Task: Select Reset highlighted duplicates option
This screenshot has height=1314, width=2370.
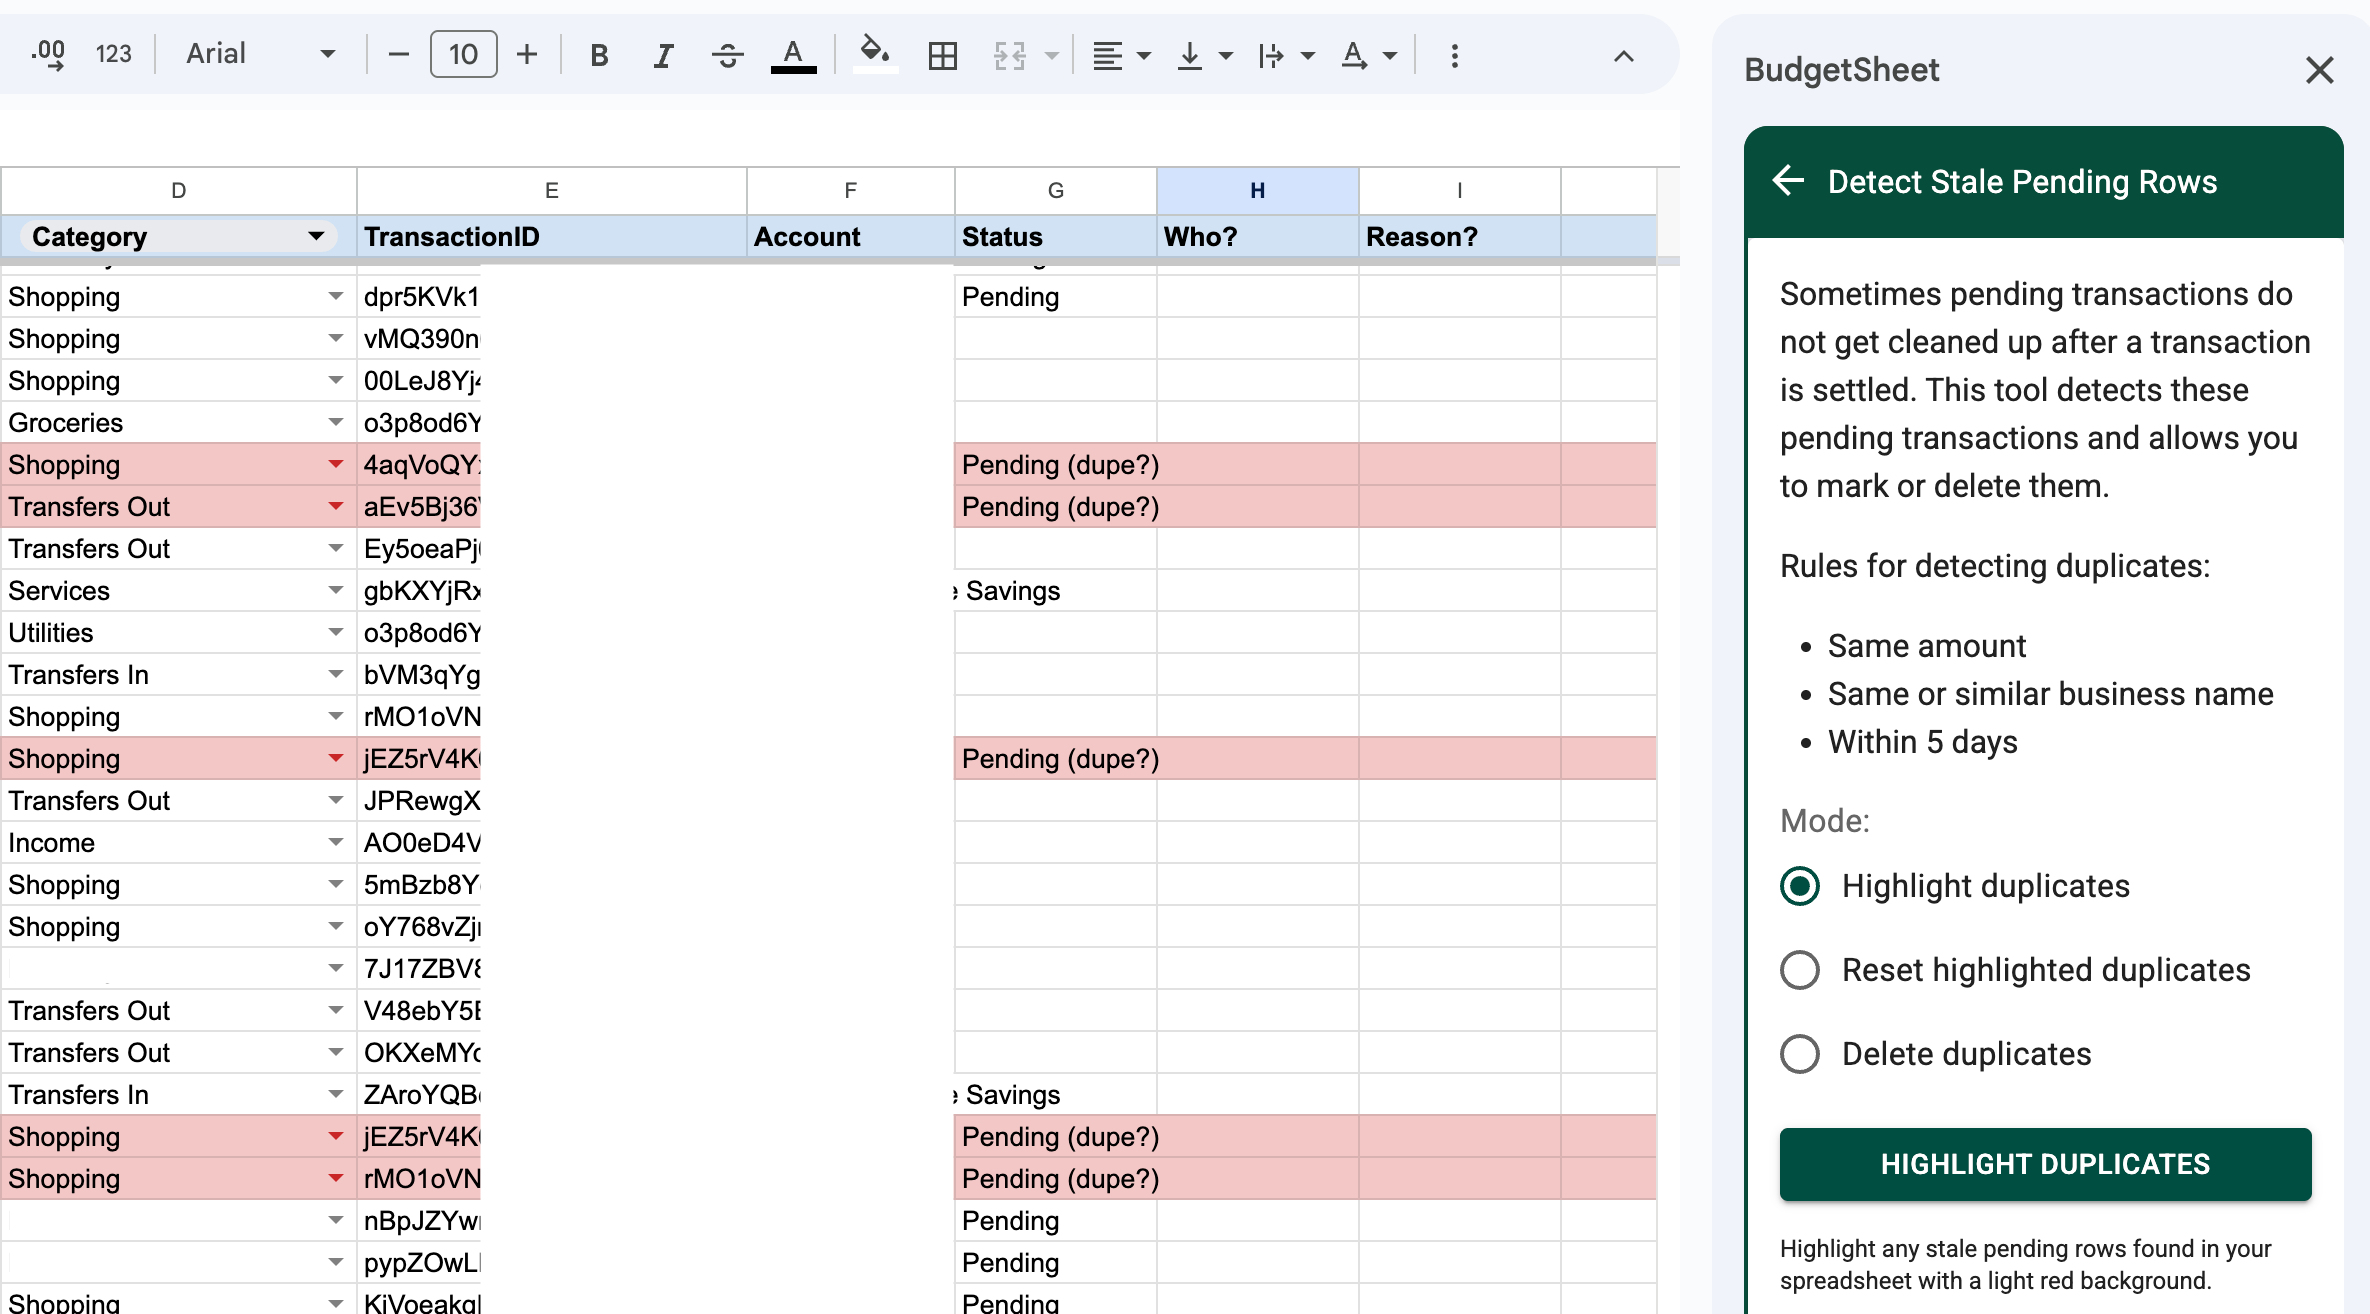Action: 1800,970
